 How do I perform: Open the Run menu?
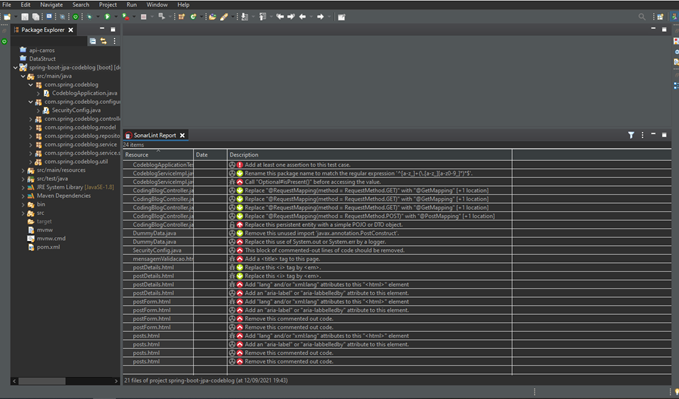pos(132,5)
